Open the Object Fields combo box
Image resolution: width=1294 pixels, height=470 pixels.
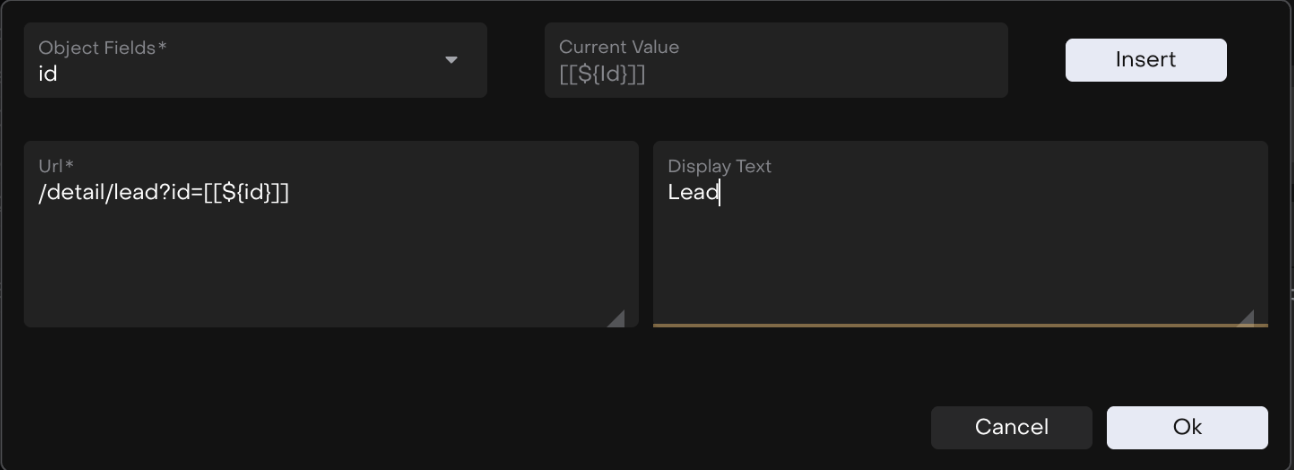point(255,61)
